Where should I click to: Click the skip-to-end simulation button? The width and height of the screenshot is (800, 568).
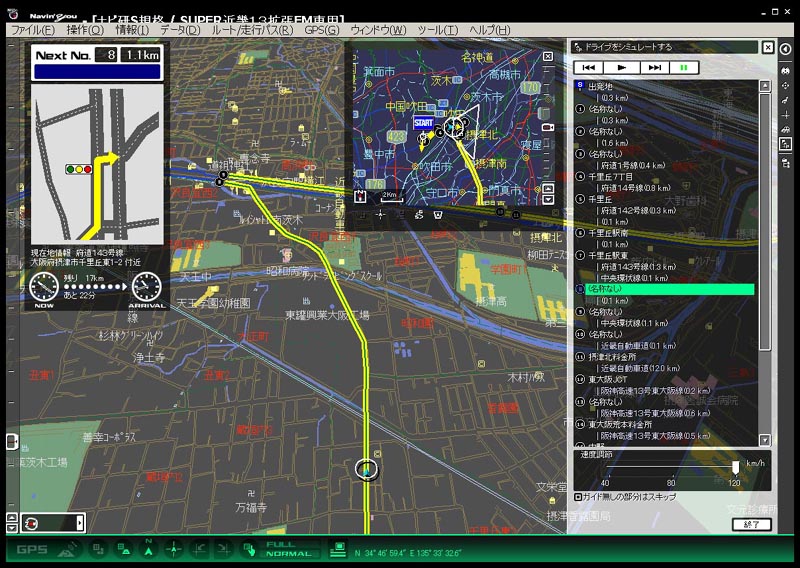pos(655,67)
